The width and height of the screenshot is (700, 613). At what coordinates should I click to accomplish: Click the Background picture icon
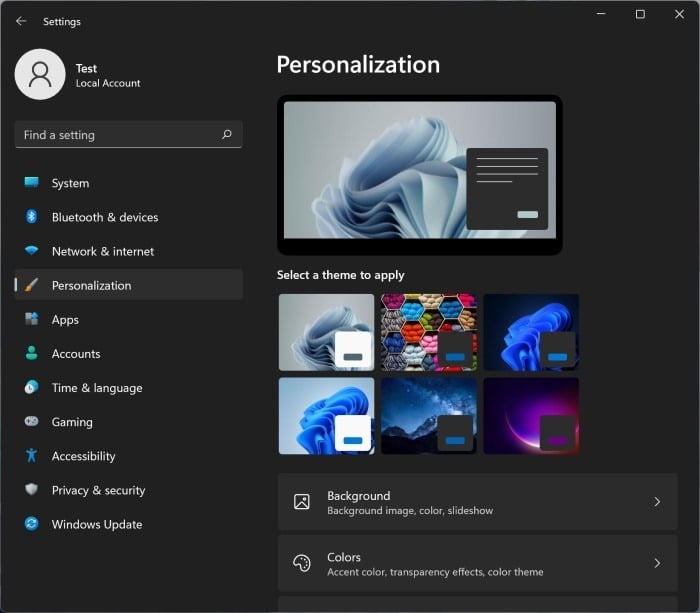(x=302, y=502)
